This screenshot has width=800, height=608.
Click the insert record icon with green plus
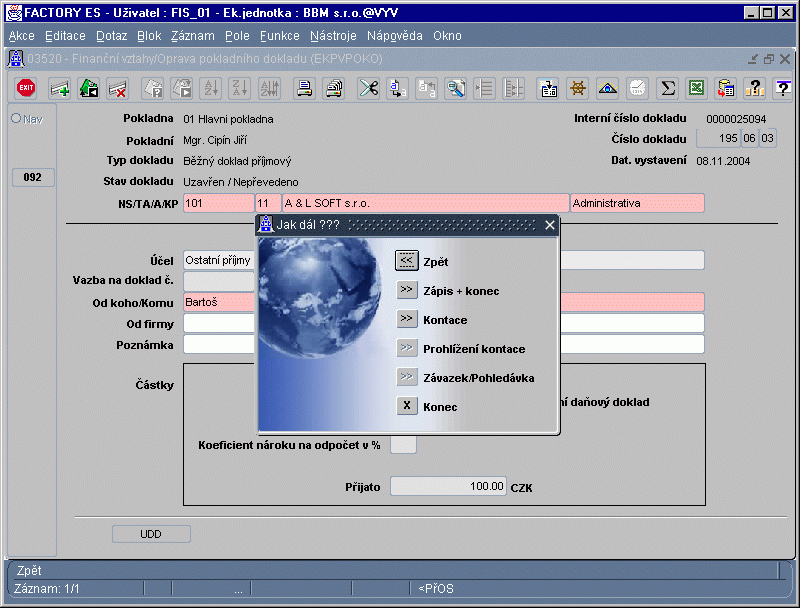click(x=60, y=88)
